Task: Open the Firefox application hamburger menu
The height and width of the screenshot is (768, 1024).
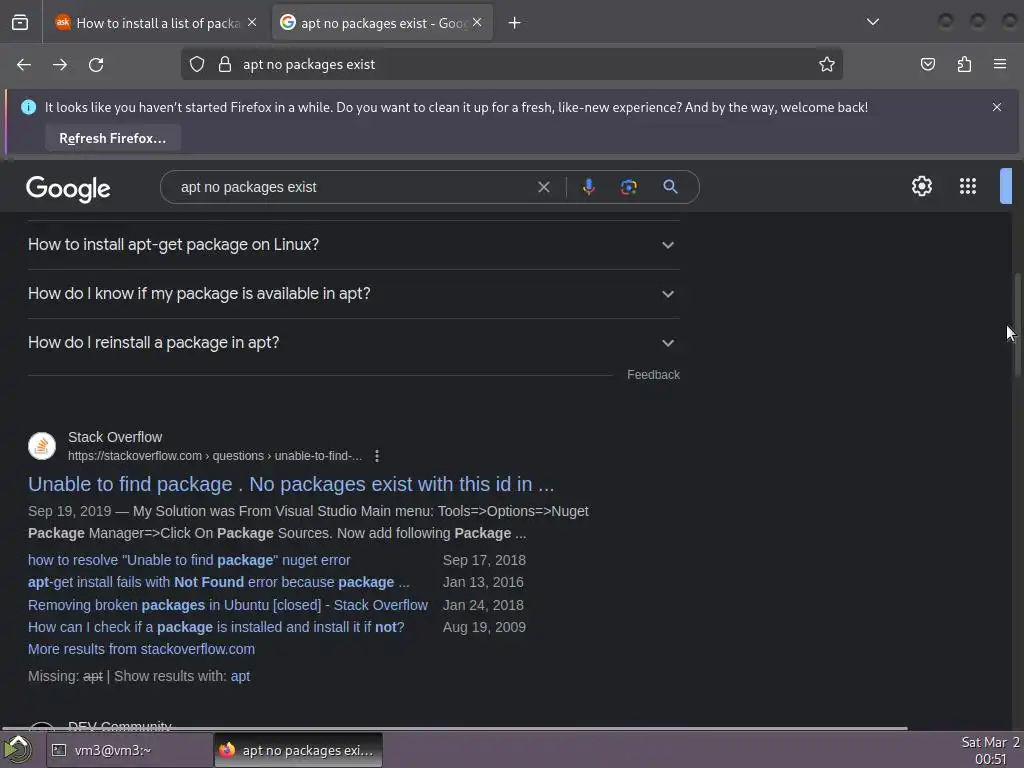Action: point(1000,64)
